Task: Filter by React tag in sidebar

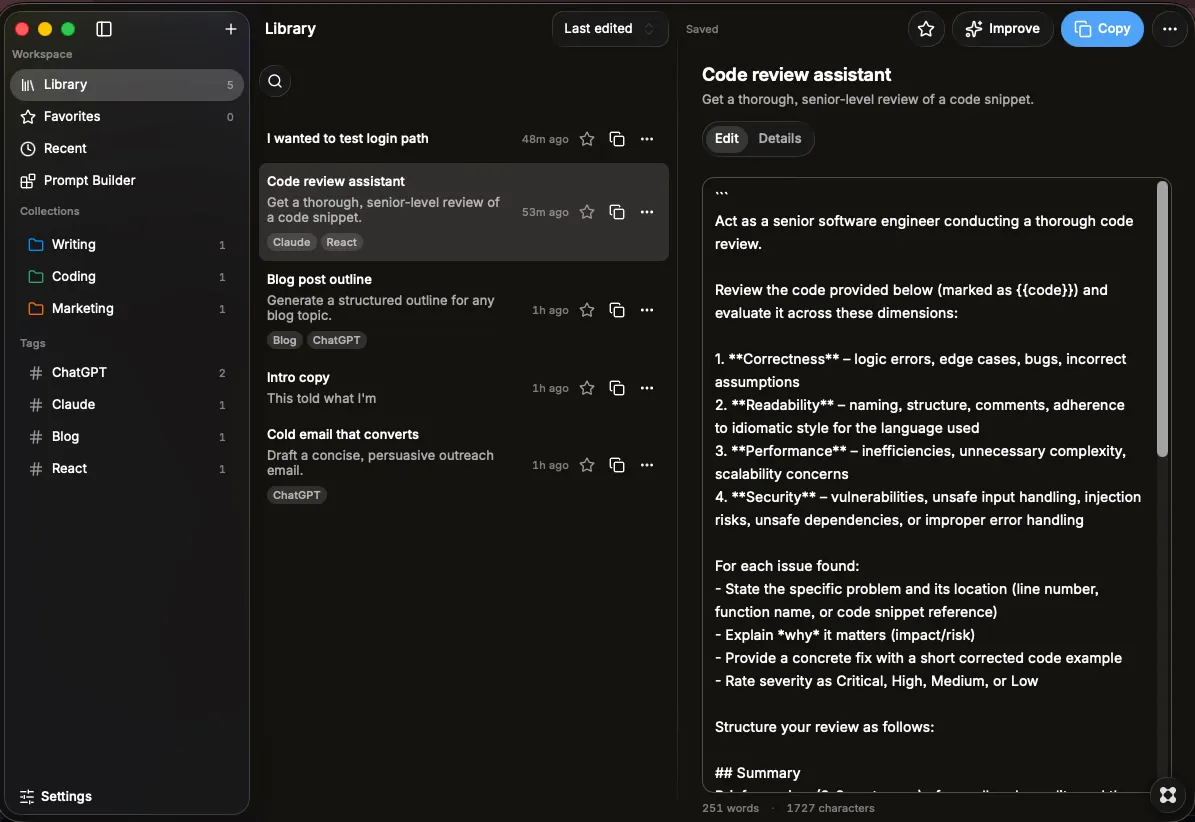Action: [127, 469]
